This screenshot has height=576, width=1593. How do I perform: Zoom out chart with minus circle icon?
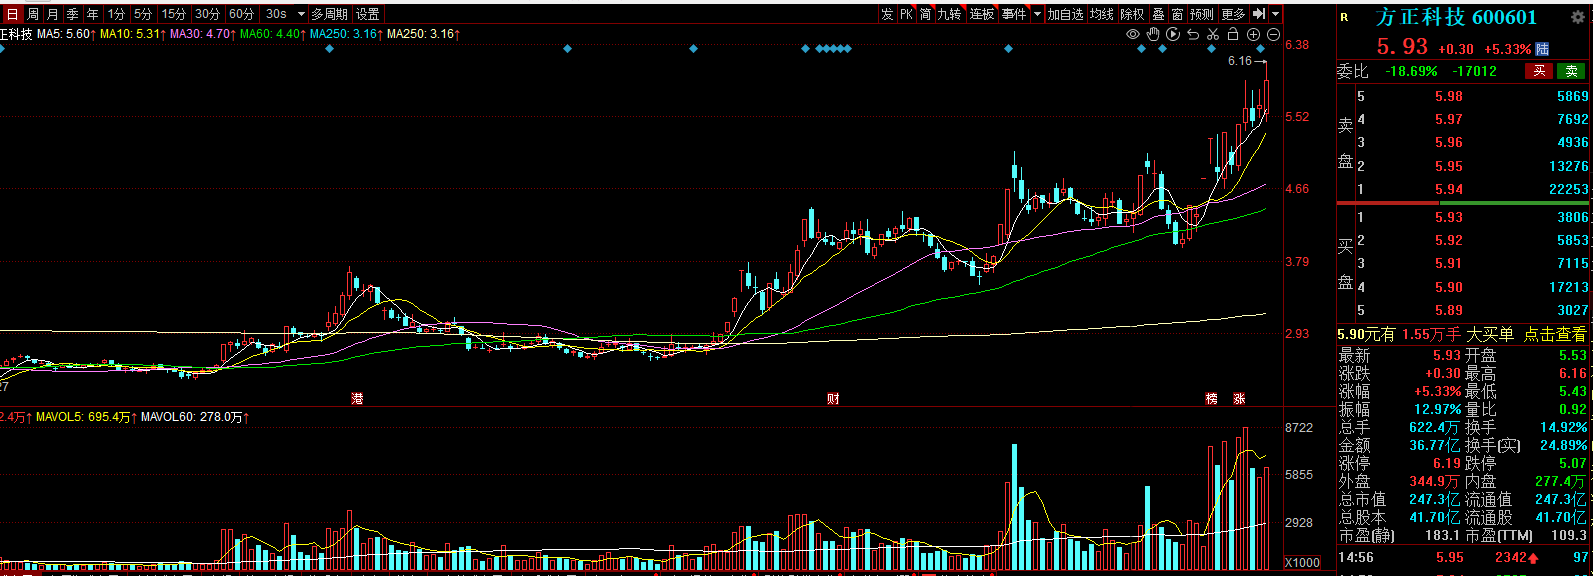(1274, 34)
